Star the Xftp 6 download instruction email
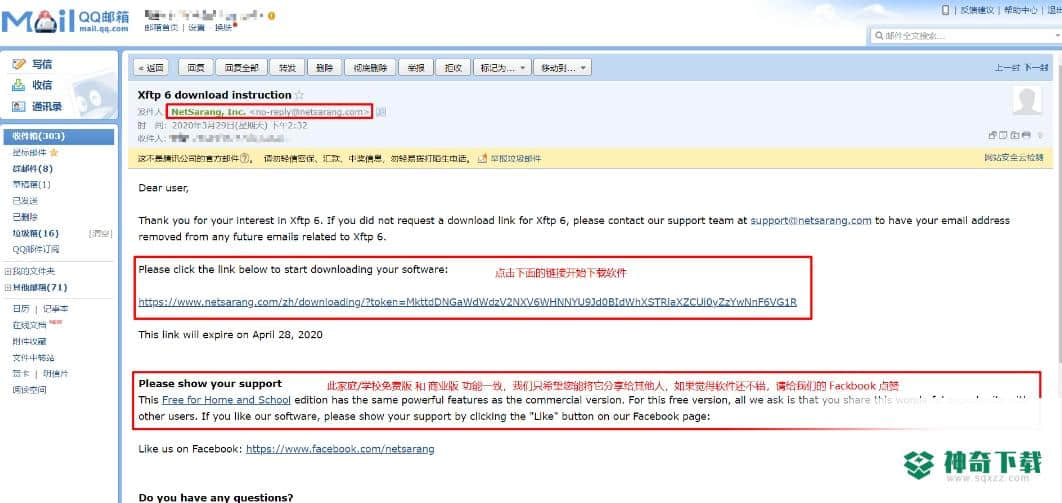 (x=299, y=95)
